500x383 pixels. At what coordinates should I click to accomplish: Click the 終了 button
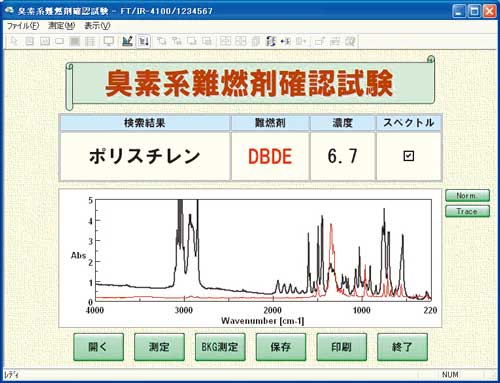point(402,347)
